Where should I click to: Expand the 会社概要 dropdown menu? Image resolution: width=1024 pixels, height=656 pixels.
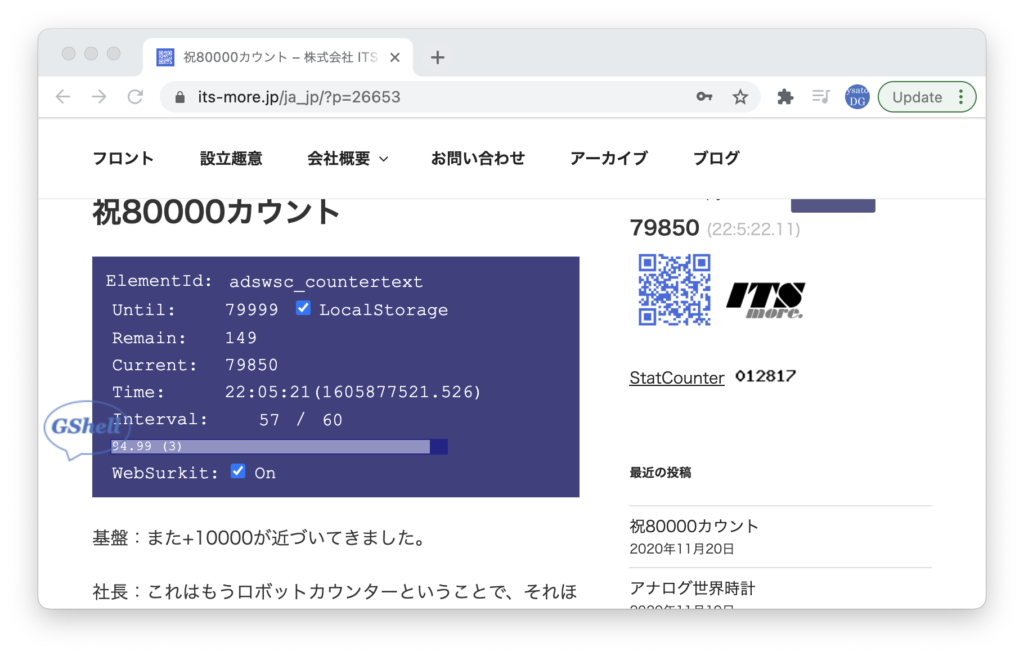(x=347, y=158)
